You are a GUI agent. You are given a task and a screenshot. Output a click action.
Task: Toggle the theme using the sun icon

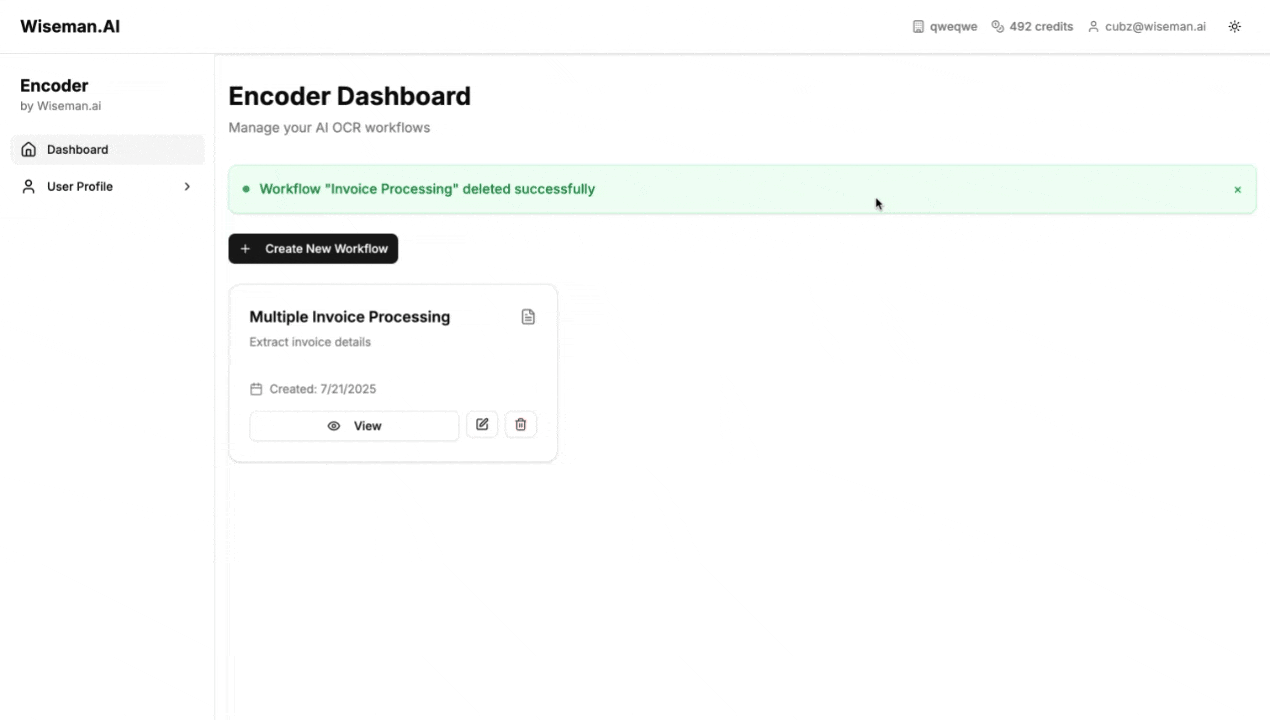[x=1234, y=26]
